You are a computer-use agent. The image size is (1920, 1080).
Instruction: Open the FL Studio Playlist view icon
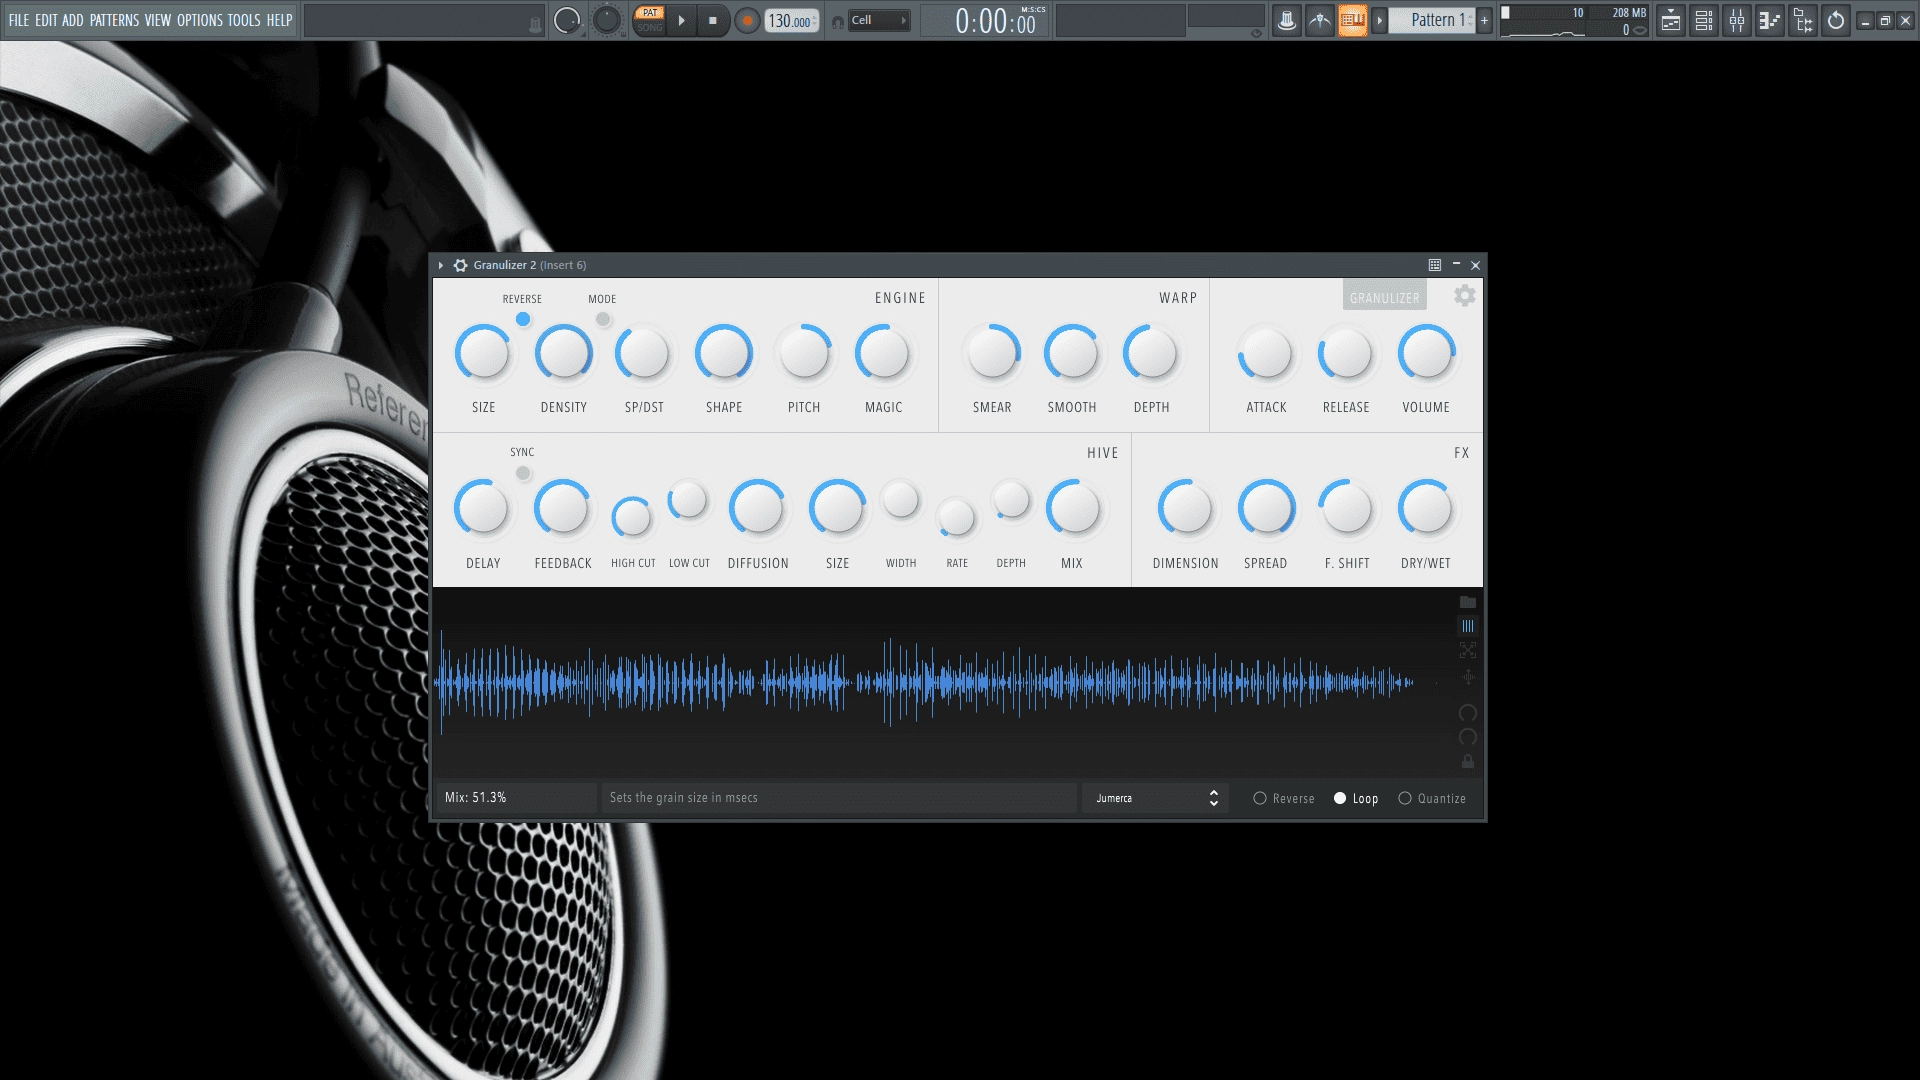click(x=1671, y=20)
